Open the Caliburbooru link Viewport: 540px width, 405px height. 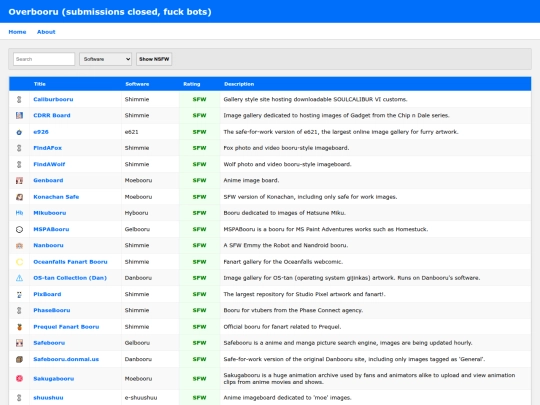(53, 99)
